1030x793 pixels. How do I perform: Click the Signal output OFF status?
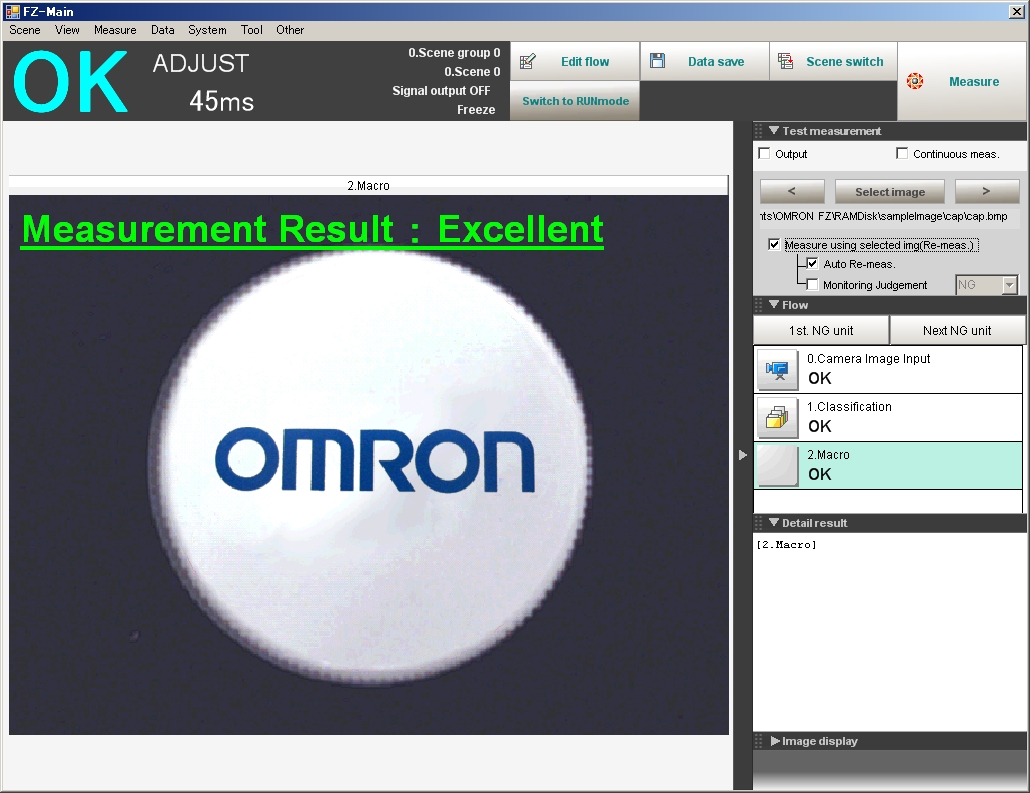pyautogui.click(x=441, y=91)
